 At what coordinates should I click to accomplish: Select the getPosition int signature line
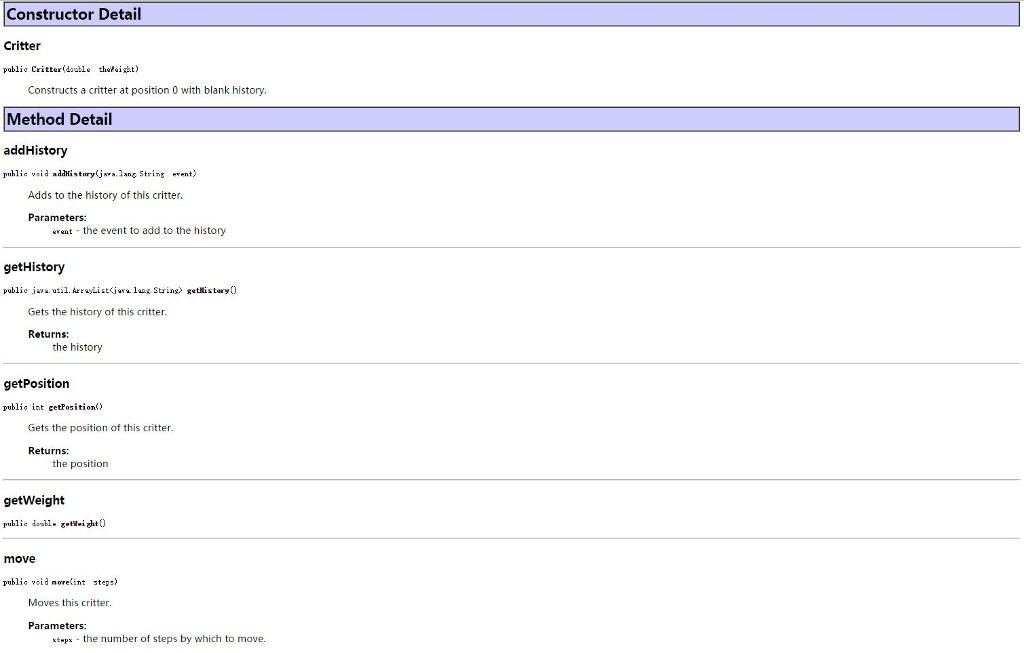pos(53,407)
